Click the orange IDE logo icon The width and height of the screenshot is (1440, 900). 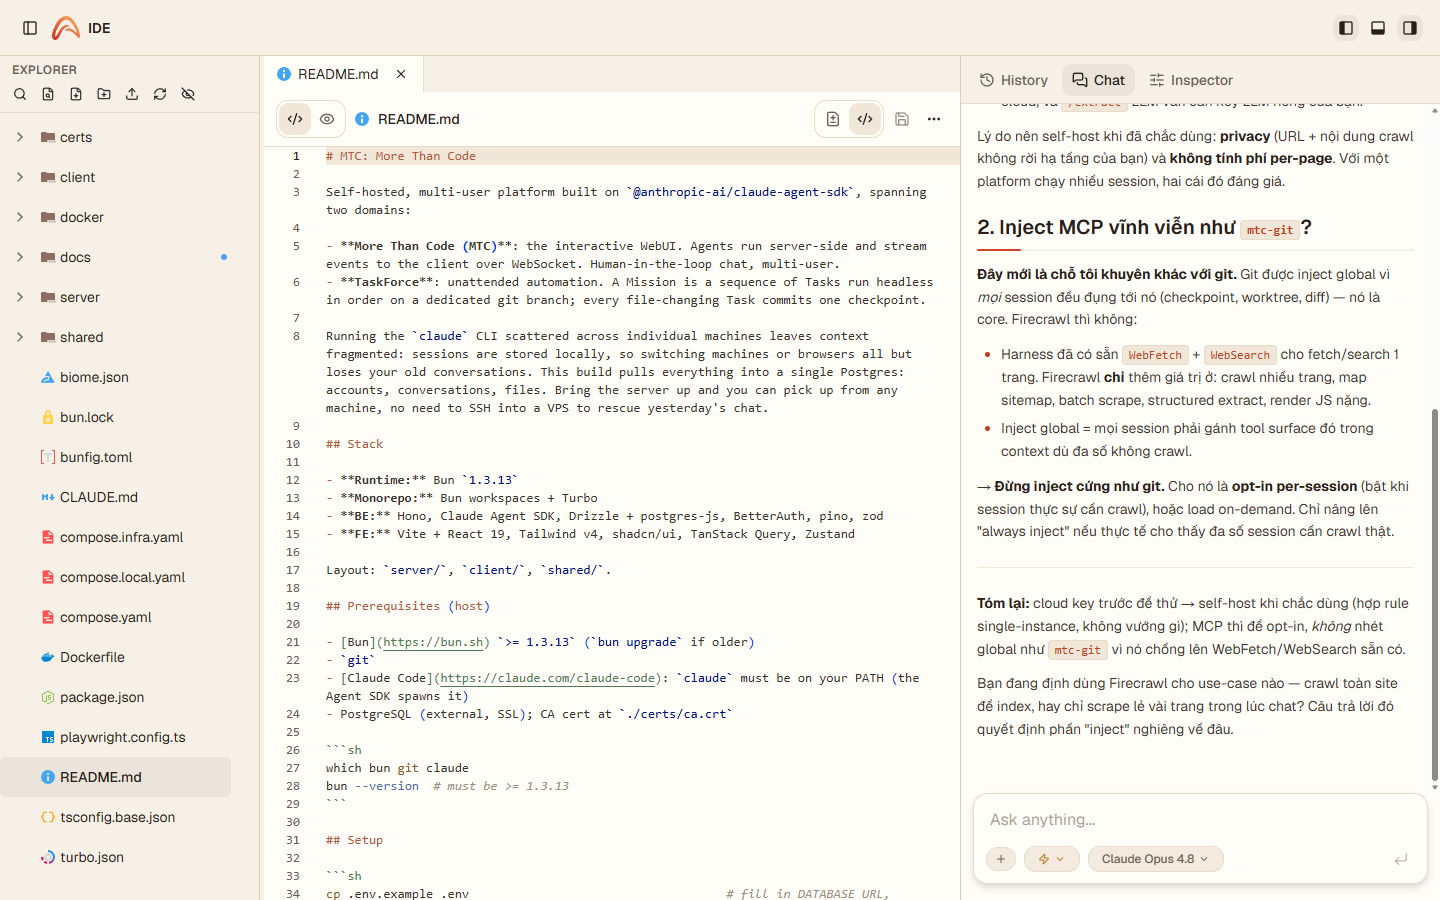[x=66, y=28]
